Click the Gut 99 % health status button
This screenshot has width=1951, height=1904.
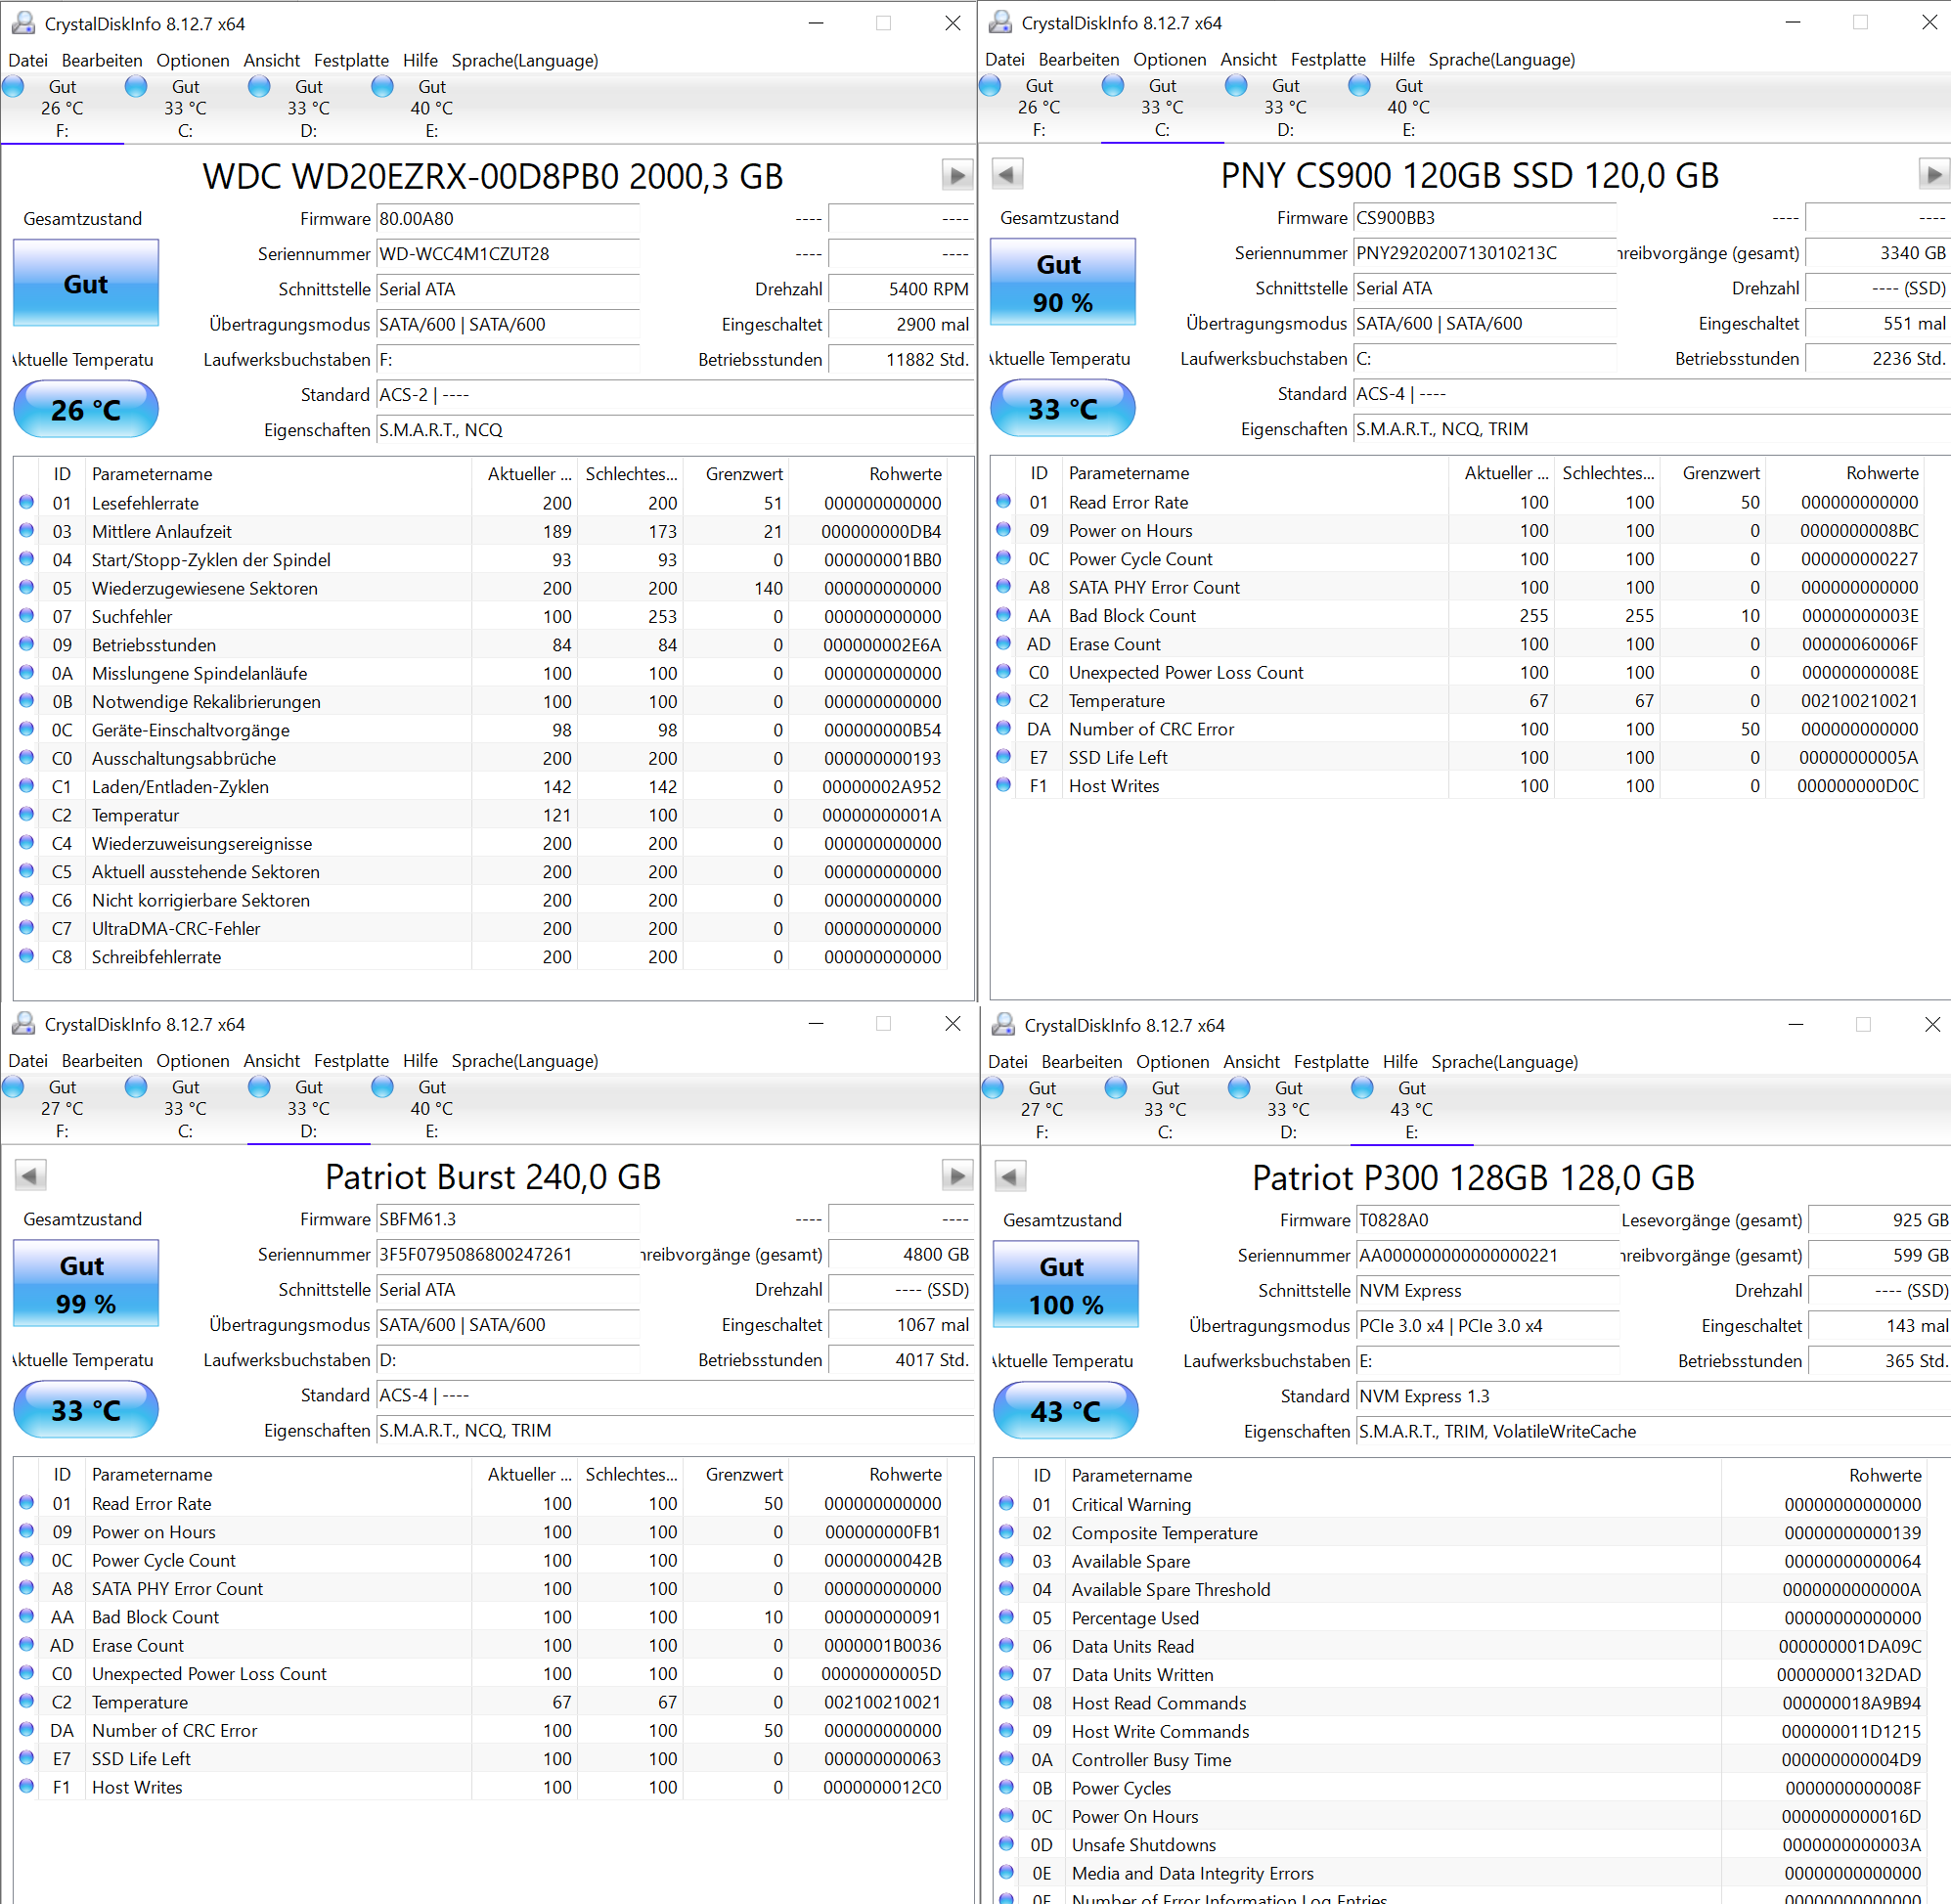[86, 1284]
